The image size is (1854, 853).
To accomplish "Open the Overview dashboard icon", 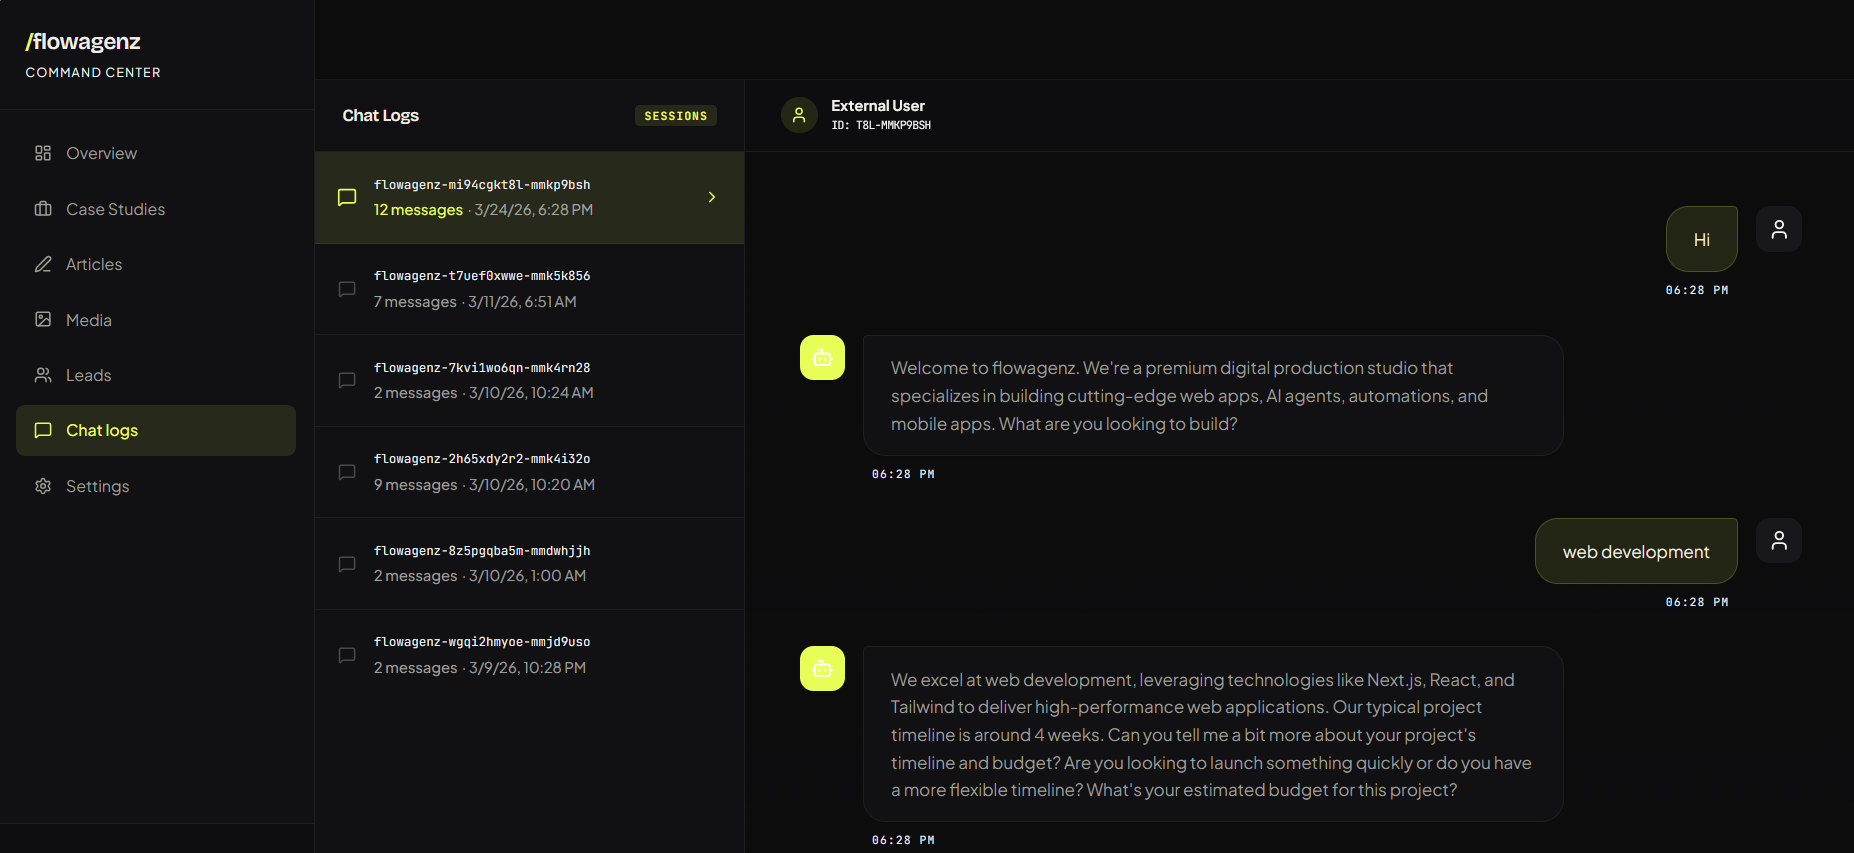I will point(43,153).
